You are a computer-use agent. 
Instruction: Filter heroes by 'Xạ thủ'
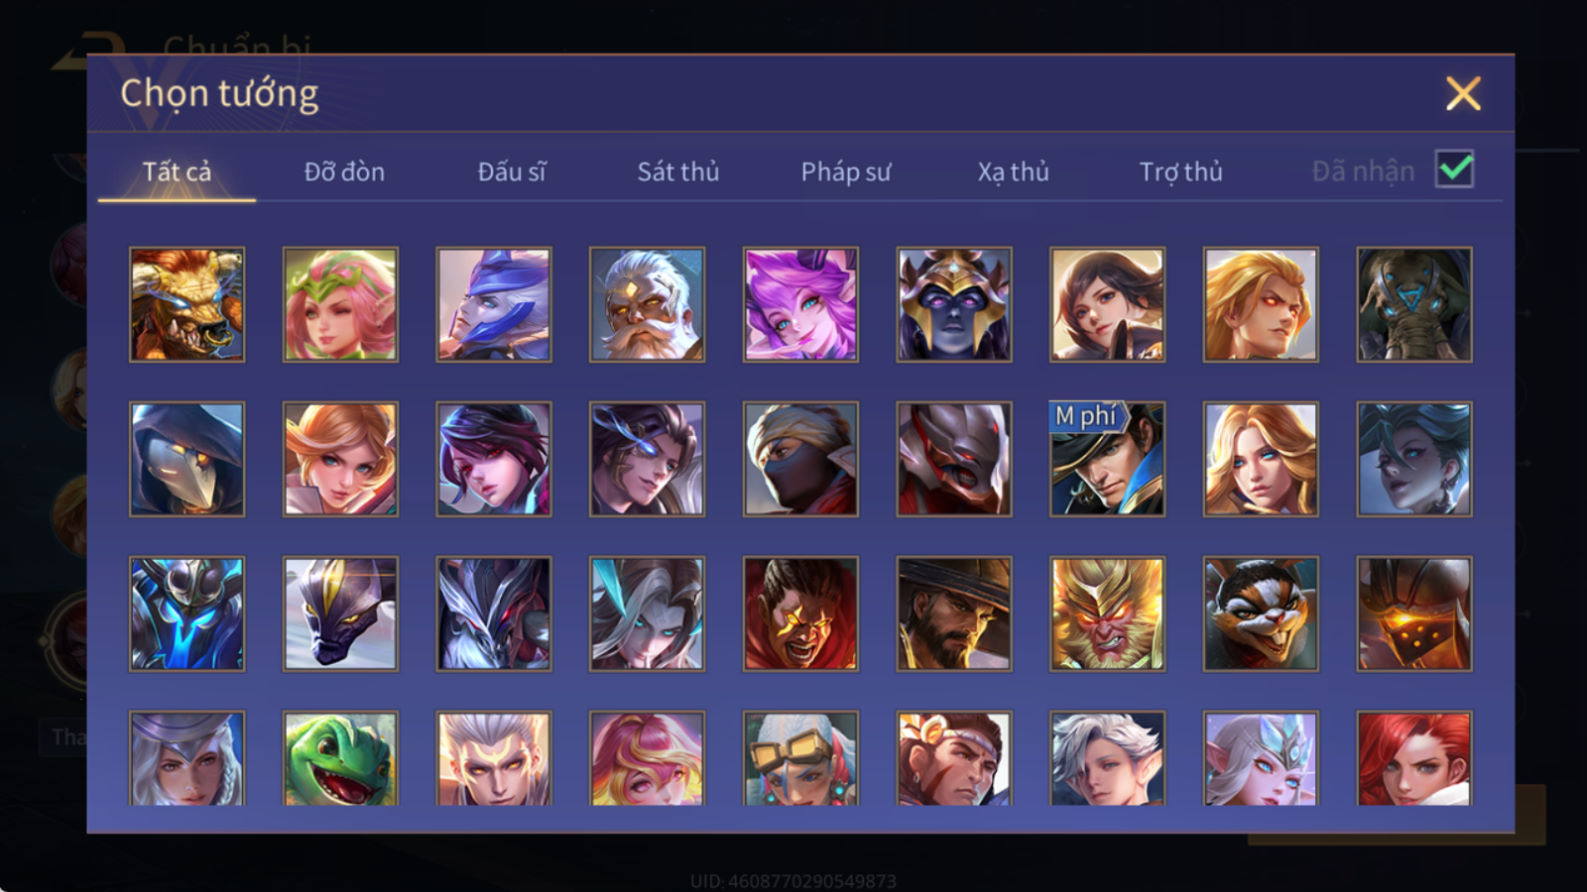pos(1013,172)
